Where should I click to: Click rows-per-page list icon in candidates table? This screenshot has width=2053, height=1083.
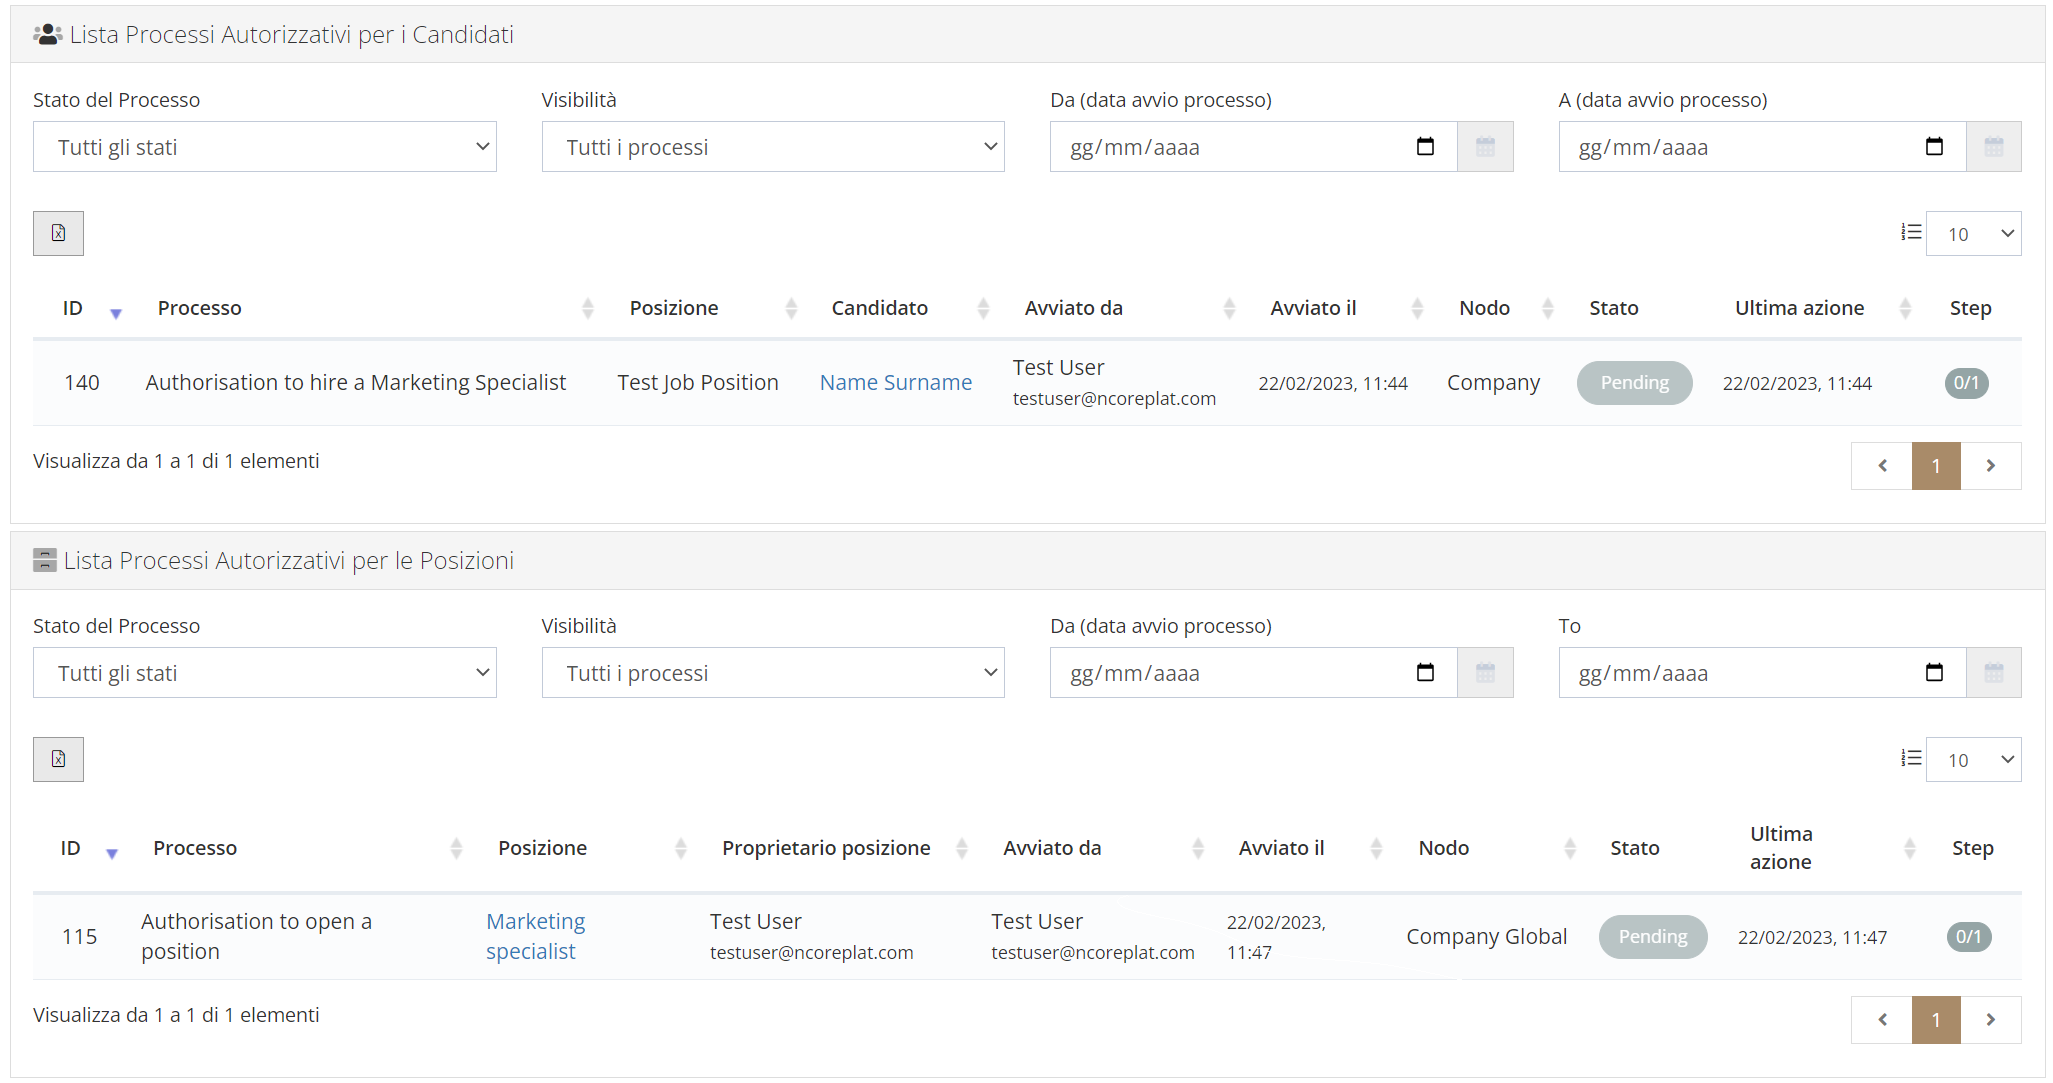coord(1911,232)
